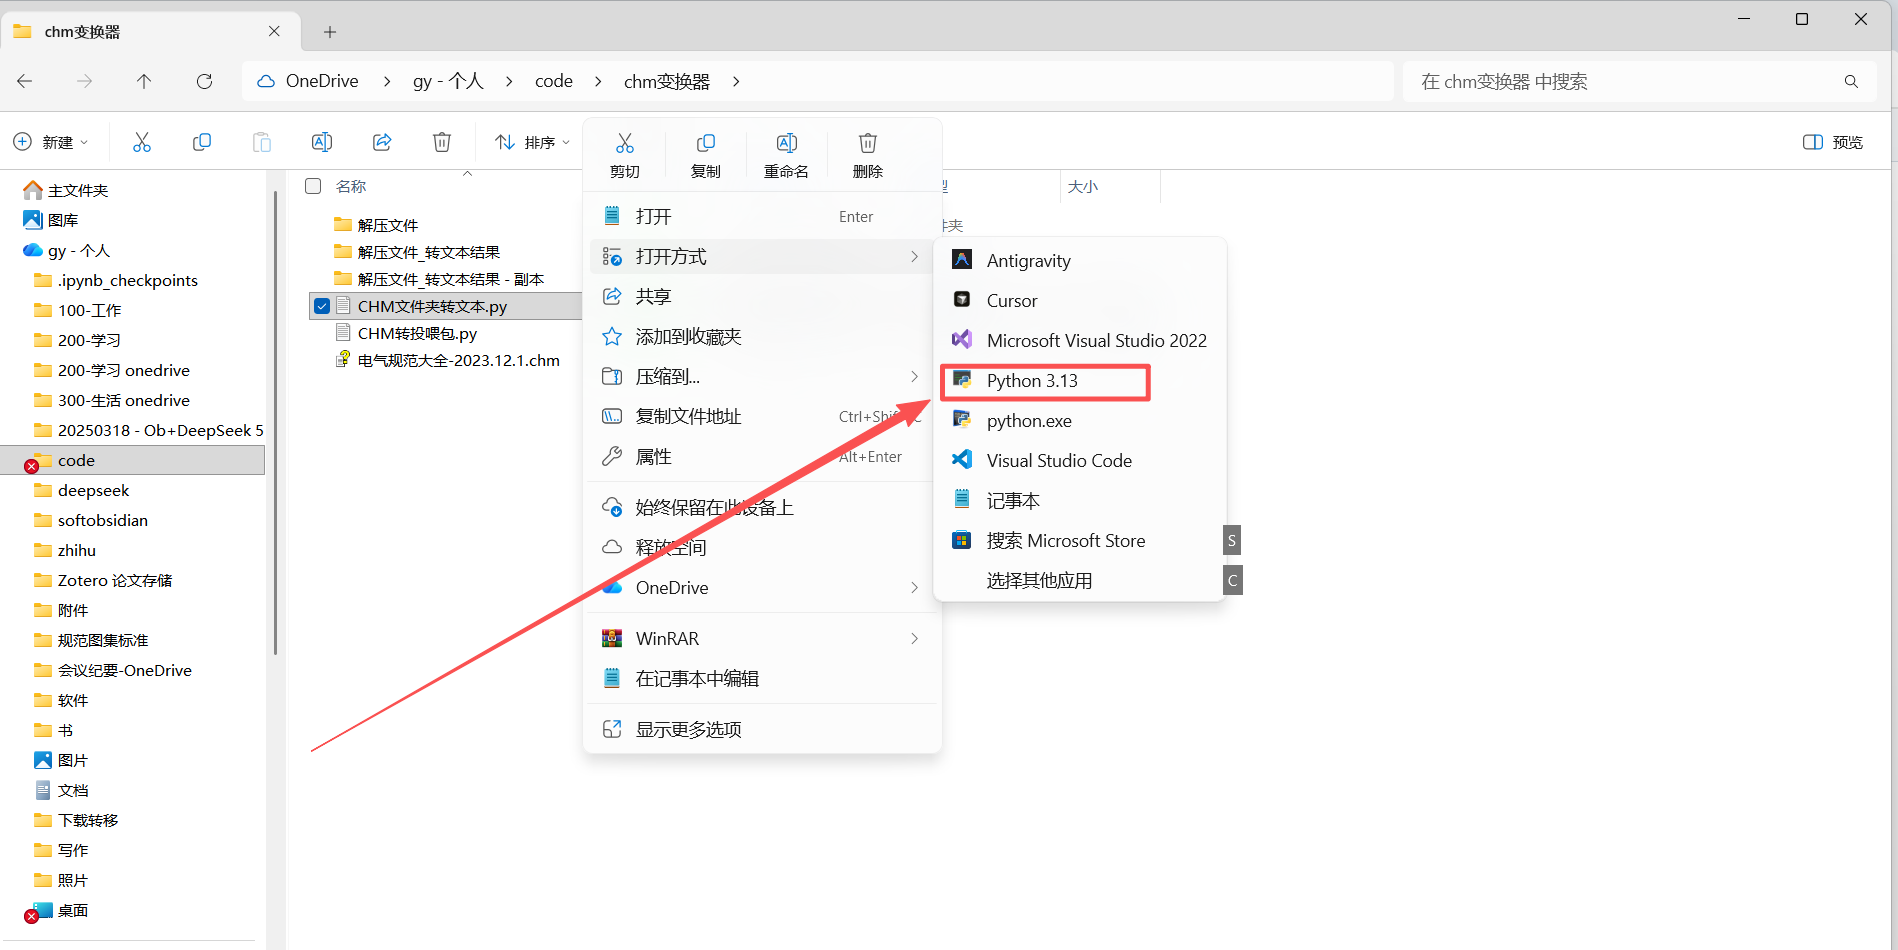Launch the file in Antigravity

coord(1028,260)
